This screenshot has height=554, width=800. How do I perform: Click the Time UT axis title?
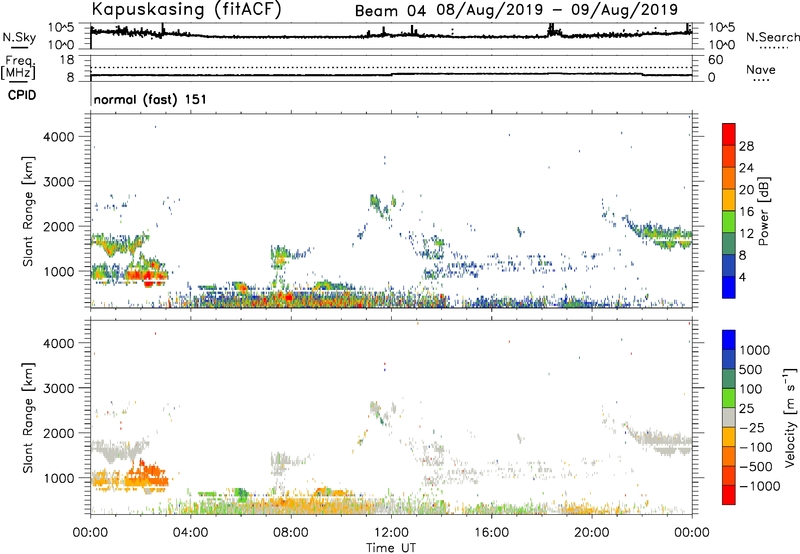[391, 547]
